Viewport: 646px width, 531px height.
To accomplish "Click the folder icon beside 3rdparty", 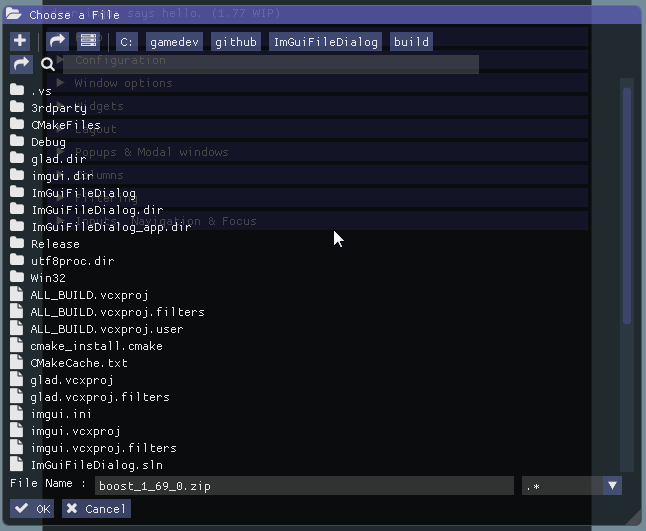I will coord(17,107).
